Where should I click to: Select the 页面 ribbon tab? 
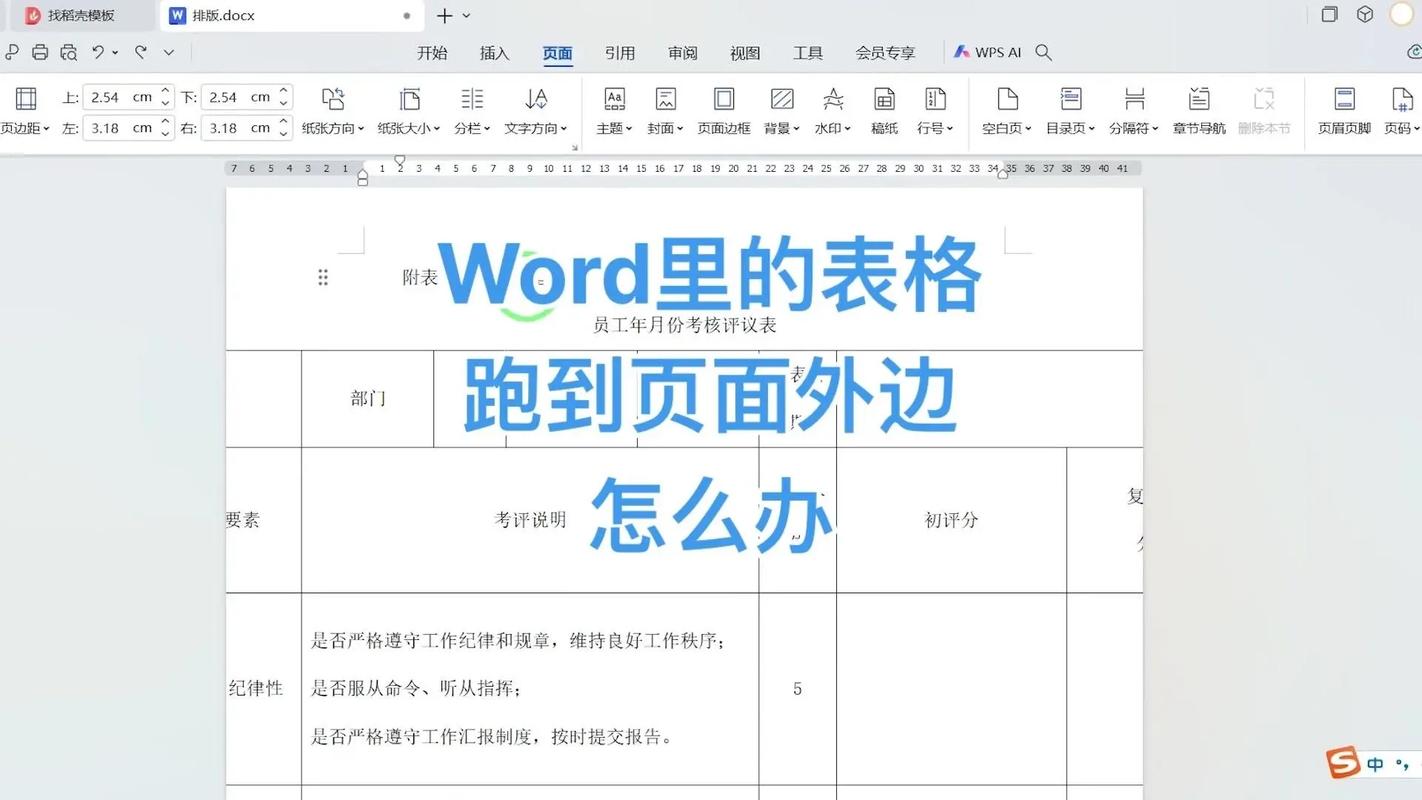coord(557,53)
